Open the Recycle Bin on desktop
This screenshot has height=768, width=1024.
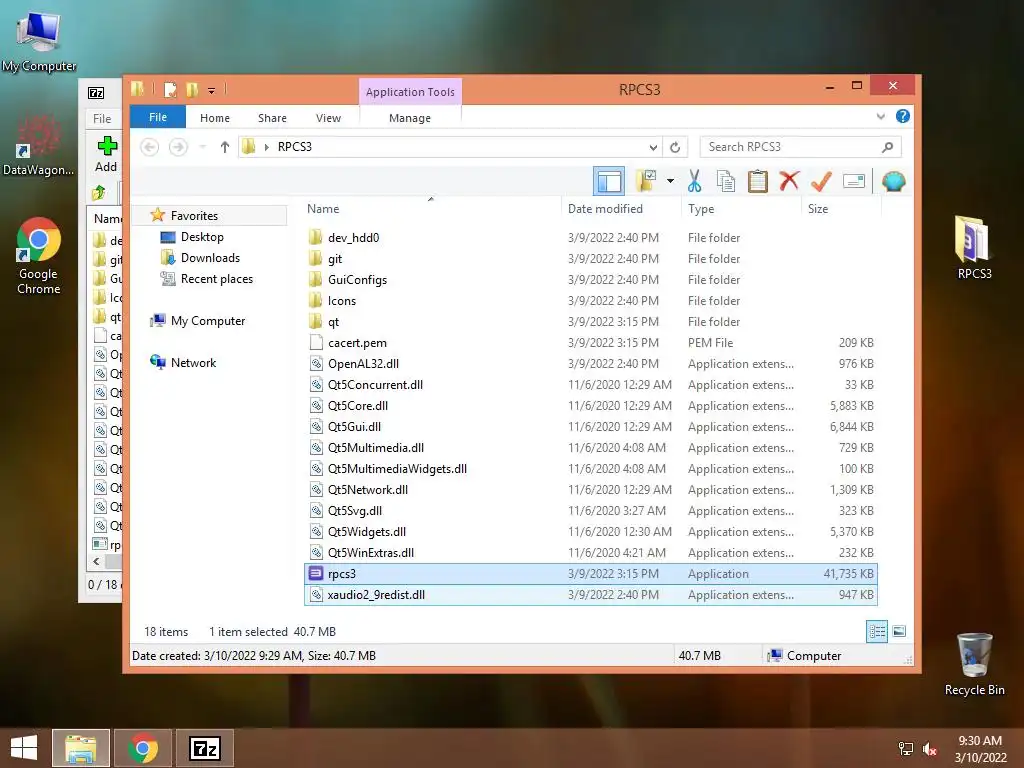pyautogui.click(x=974, y=664)
